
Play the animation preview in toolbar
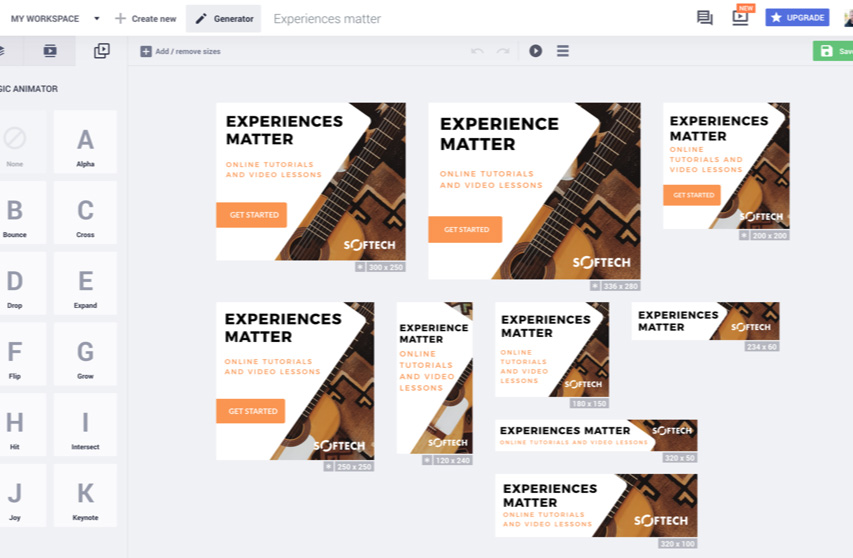point(535,51)
